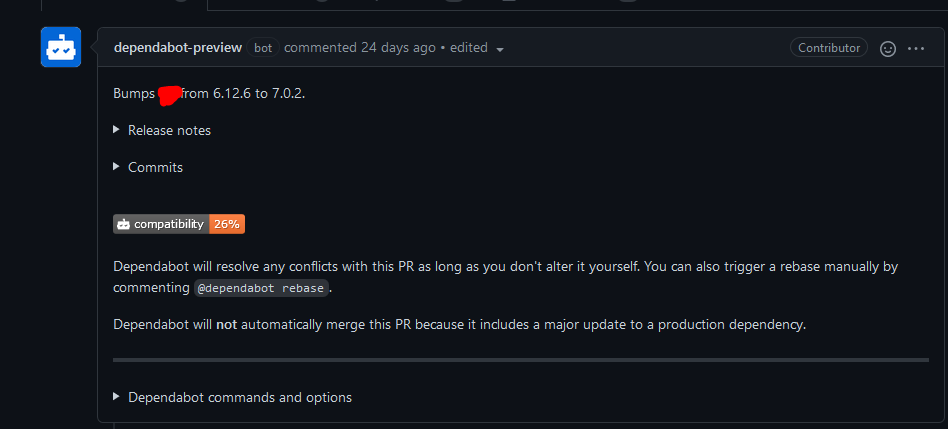Click the Contributor badge
Screen dimensions: 948x429
(828, 48)
